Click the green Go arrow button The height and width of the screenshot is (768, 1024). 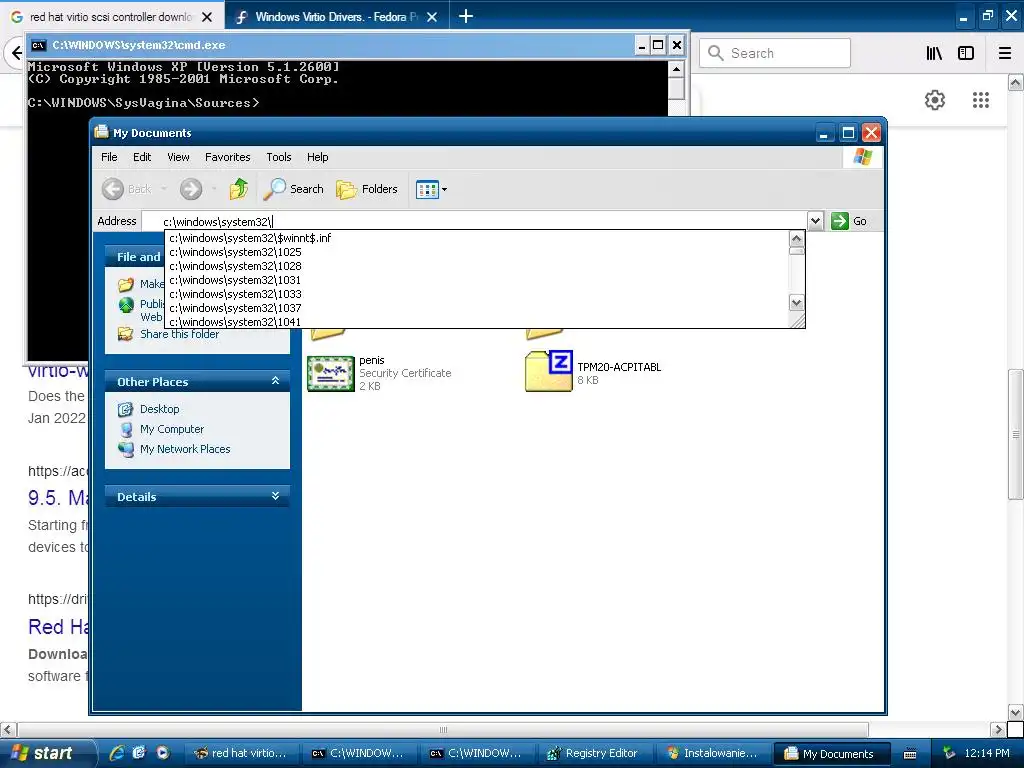point(840,221)
